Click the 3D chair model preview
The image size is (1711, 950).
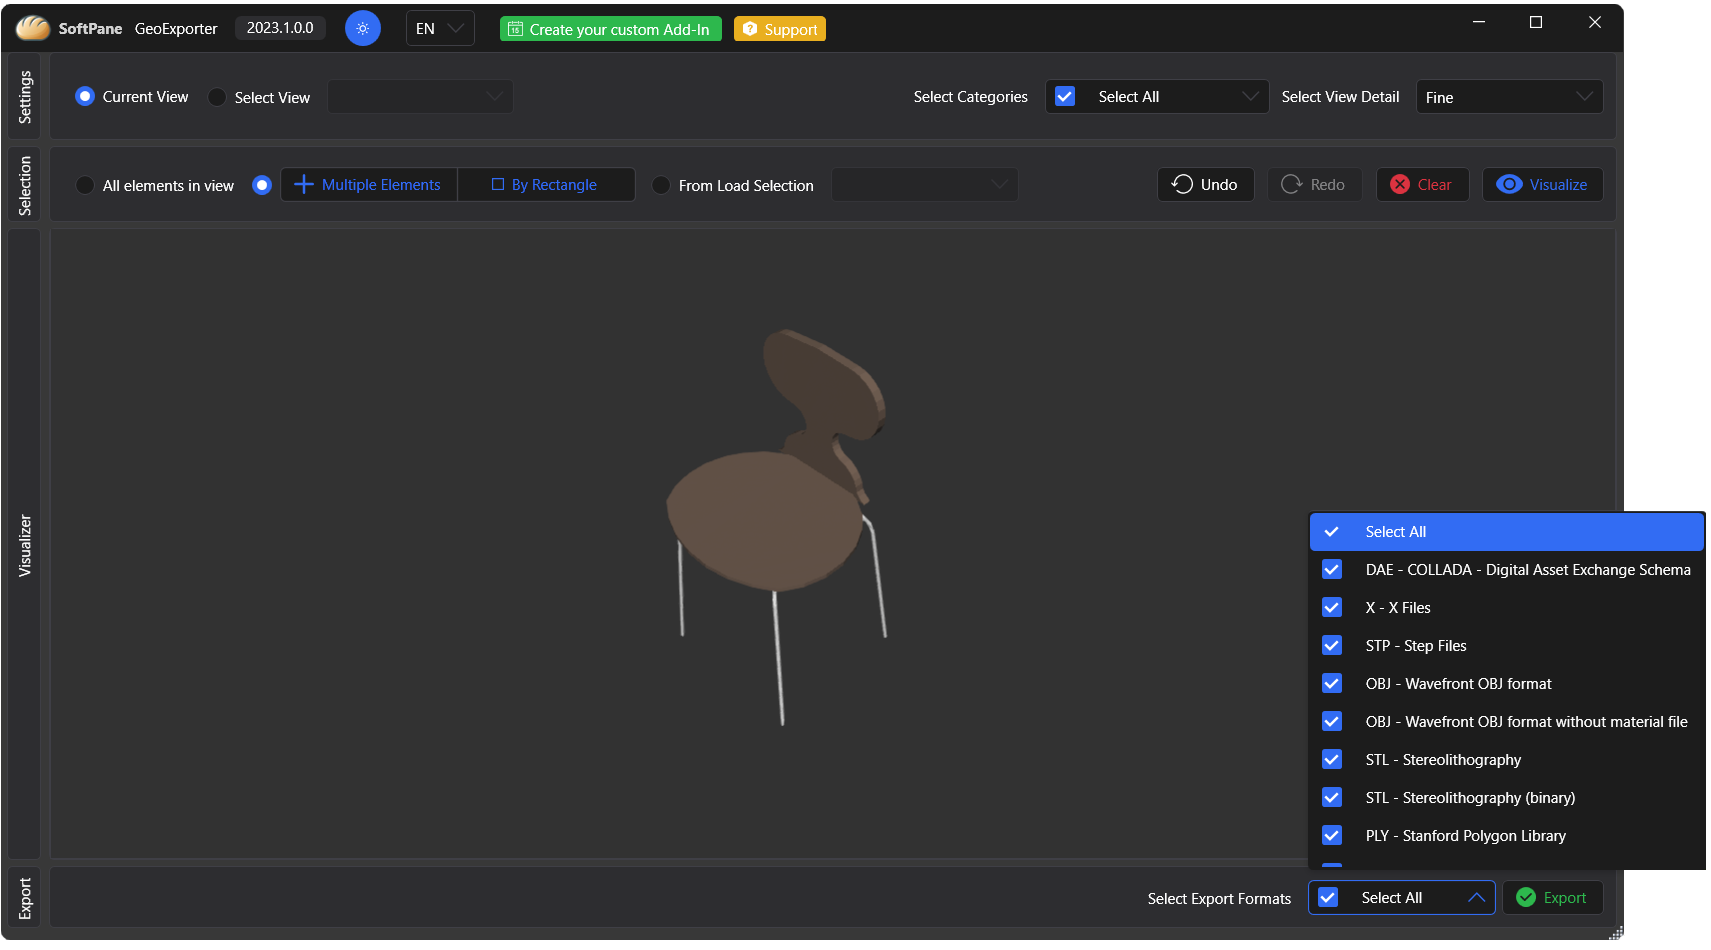[x=777, y=527]
